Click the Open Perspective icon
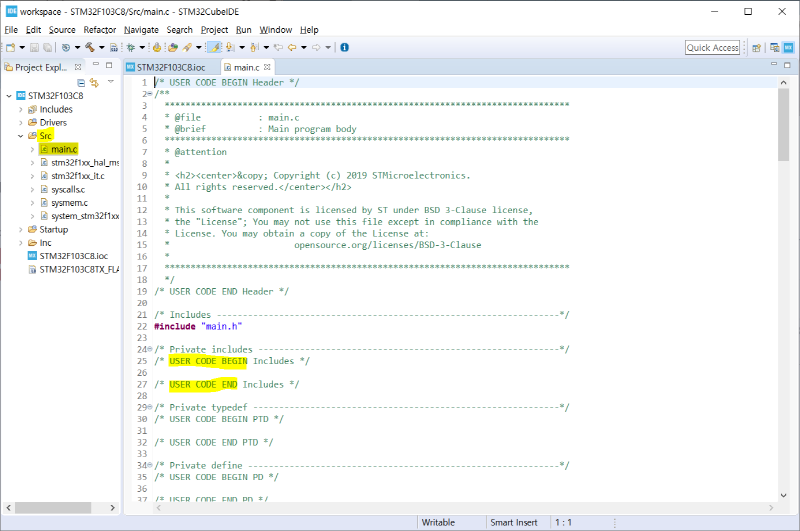The height and width of the screenshot is (531, 800). point(757,47)
